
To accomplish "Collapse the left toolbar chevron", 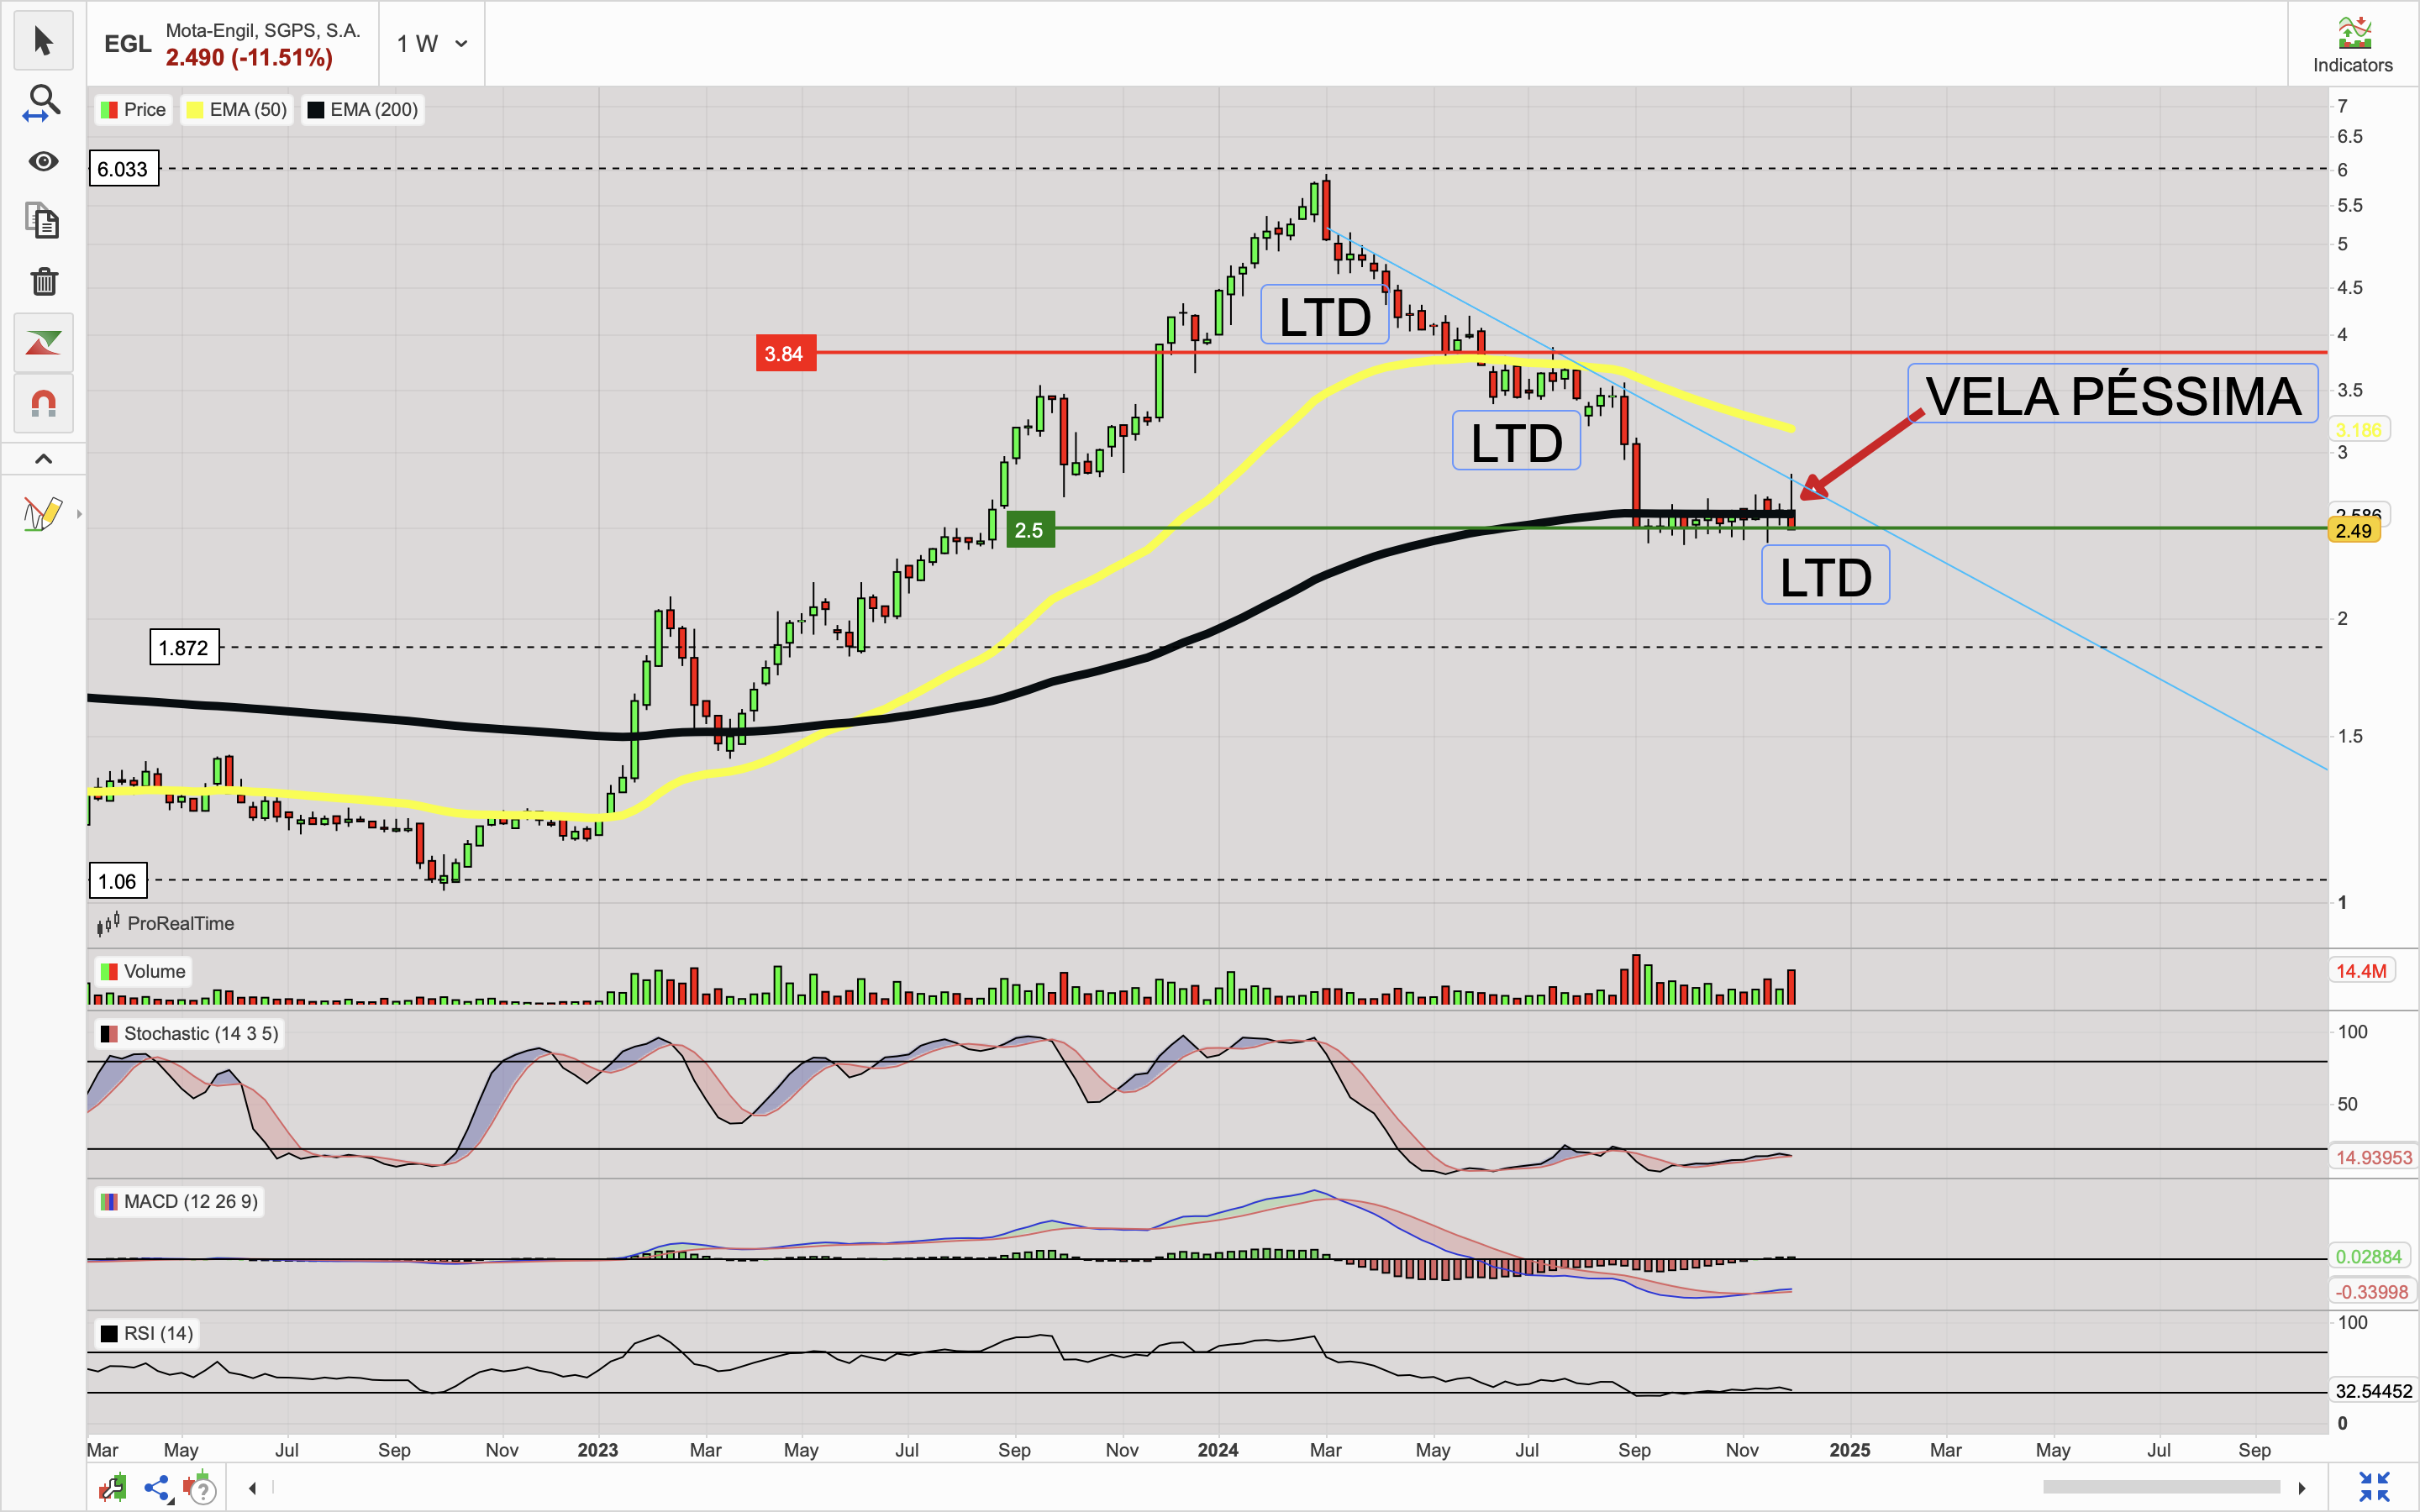I will click(x=42, y=459).
